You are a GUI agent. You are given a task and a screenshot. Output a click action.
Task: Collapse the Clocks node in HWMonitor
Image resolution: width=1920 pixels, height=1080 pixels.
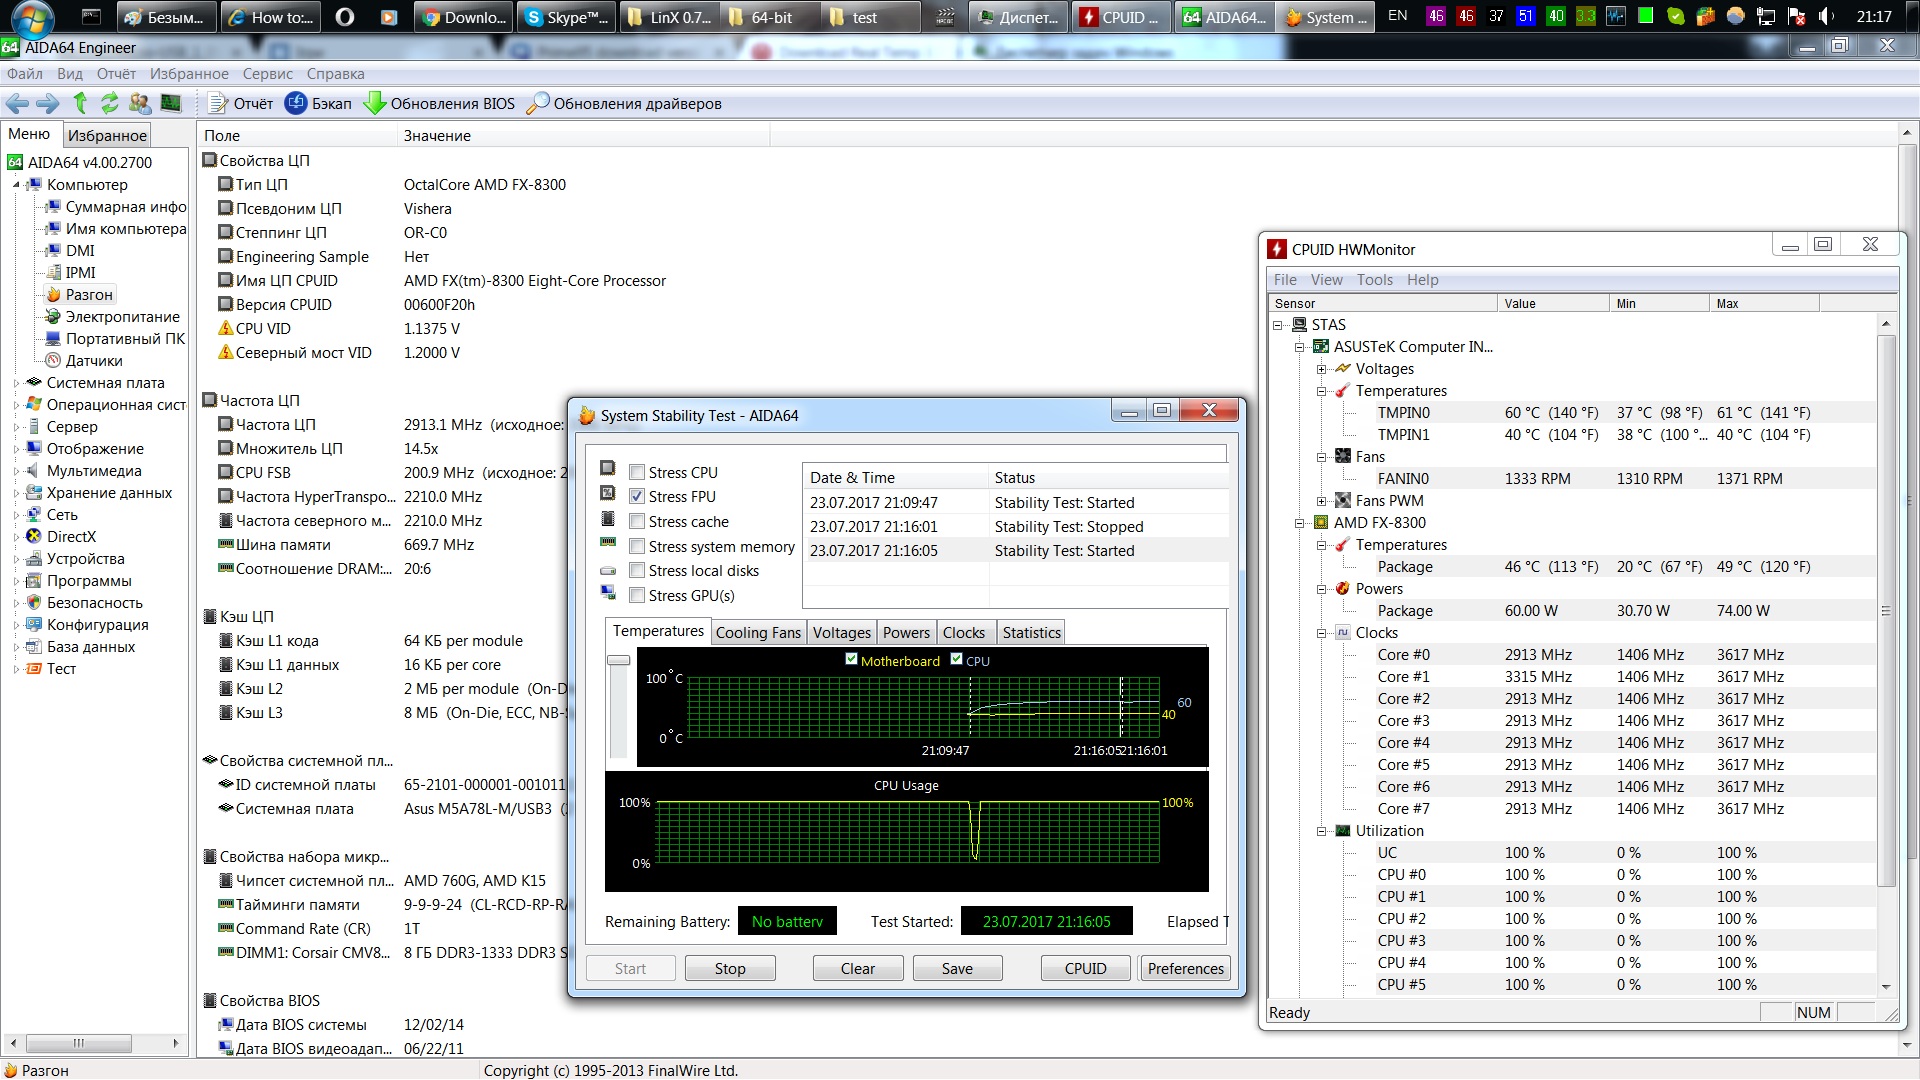pos(1321,633)
